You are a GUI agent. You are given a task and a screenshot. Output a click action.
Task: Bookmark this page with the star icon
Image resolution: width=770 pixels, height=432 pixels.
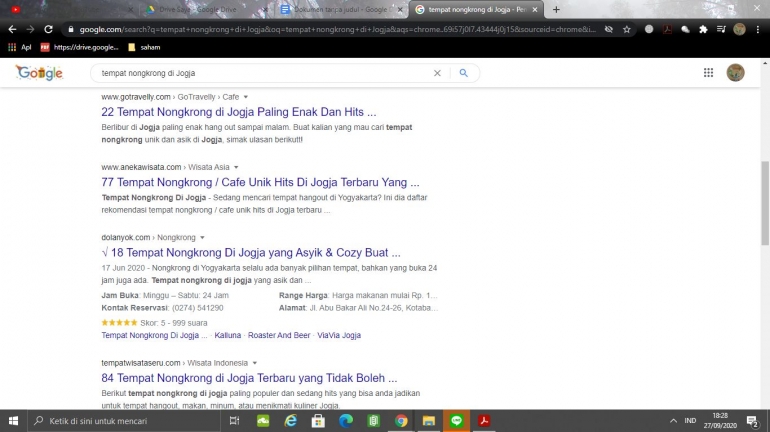tap(627, 29)
